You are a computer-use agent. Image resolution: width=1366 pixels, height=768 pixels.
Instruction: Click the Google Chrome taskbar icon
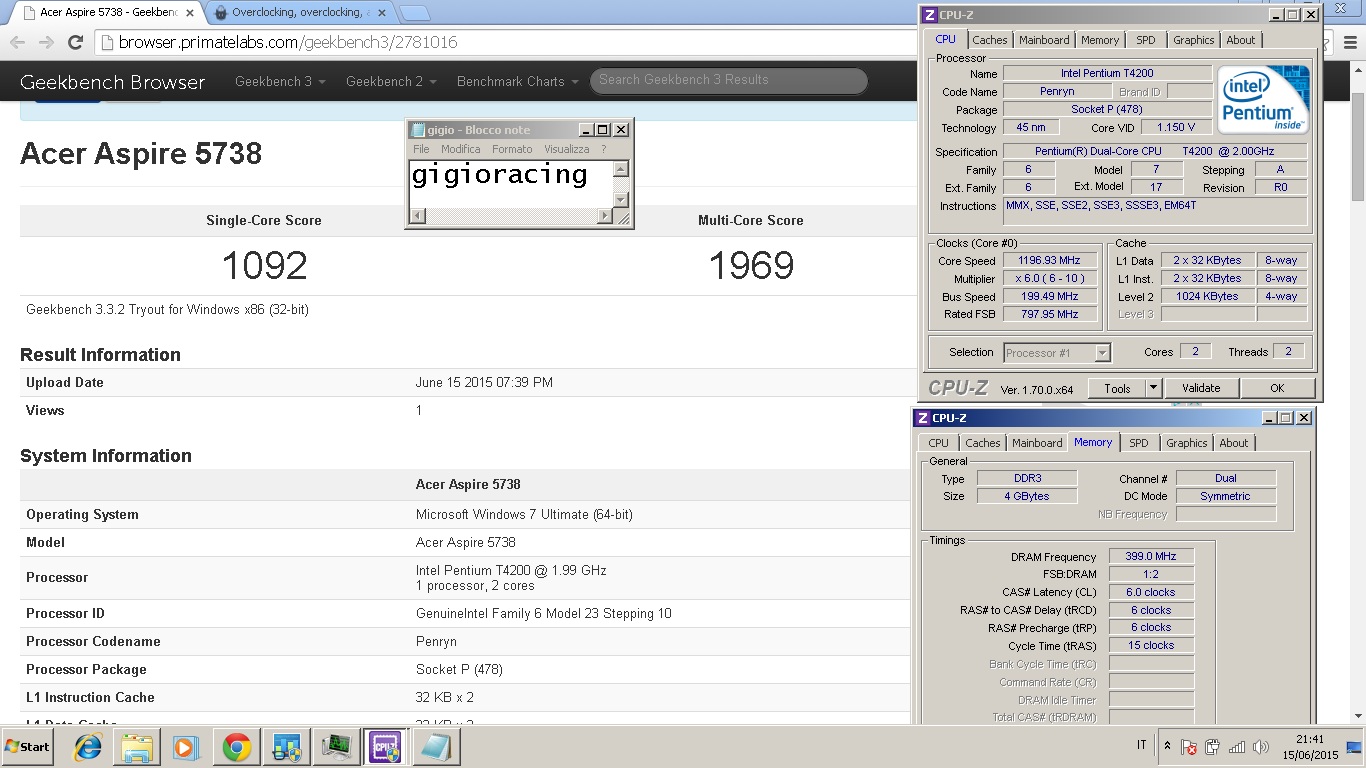pyautogui.click(x=237, y=747)
